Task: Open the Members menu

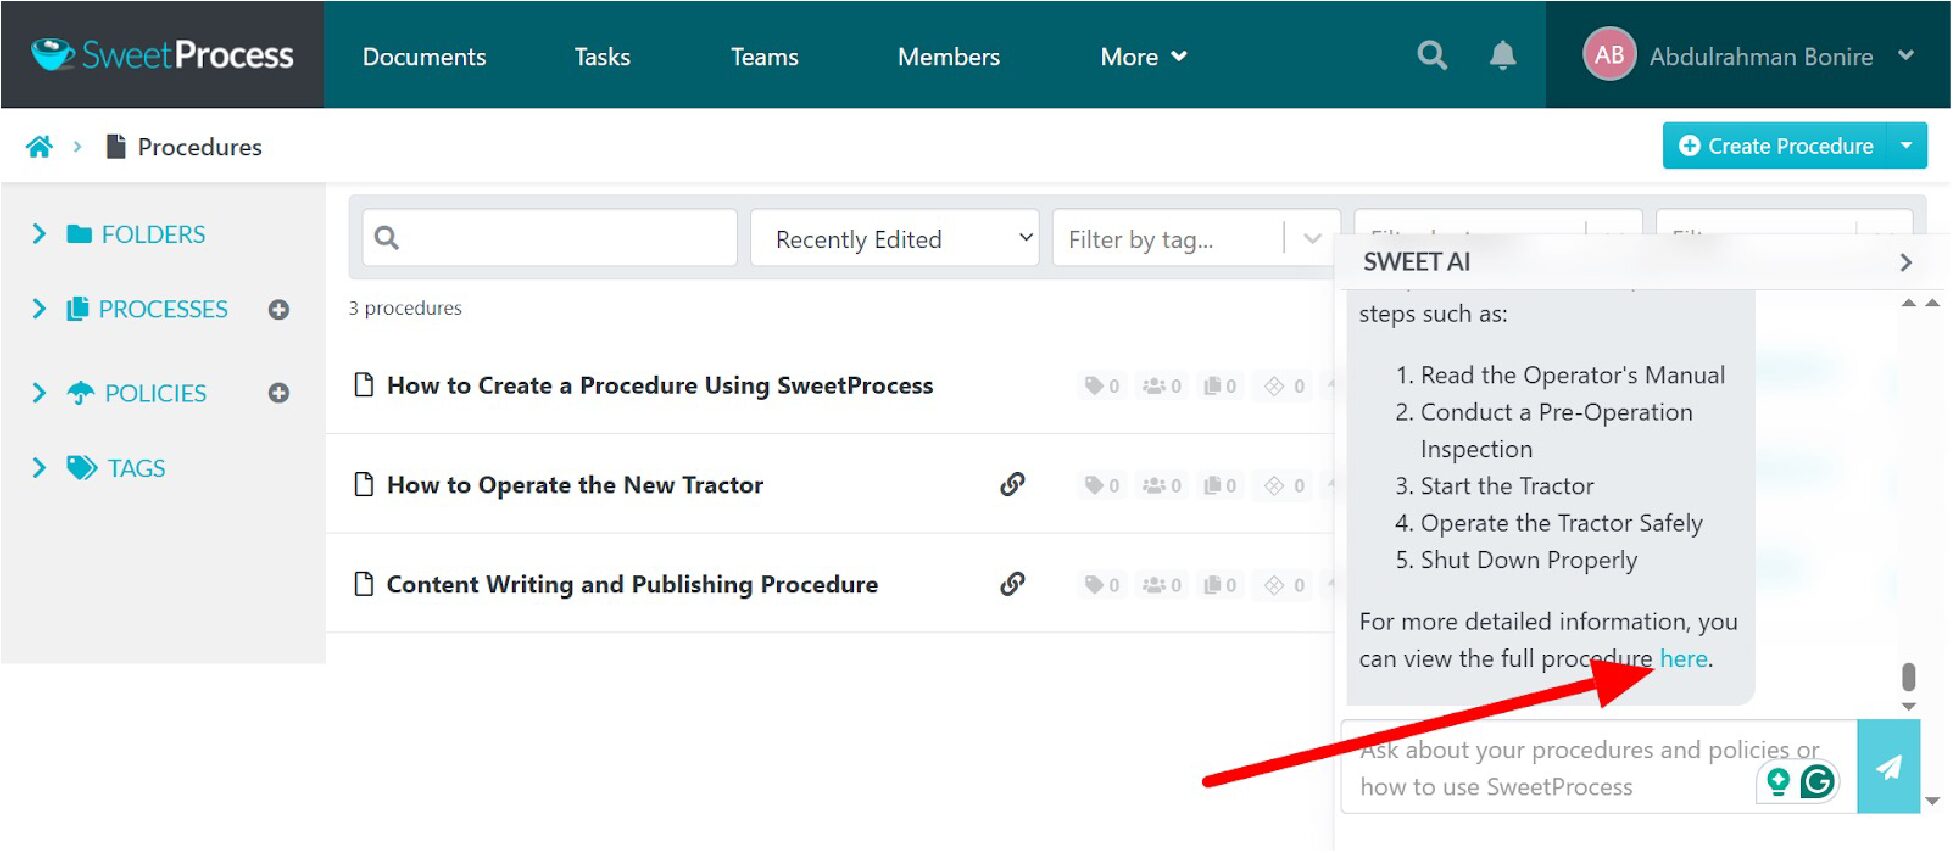Action: click(x=948, y=57)
